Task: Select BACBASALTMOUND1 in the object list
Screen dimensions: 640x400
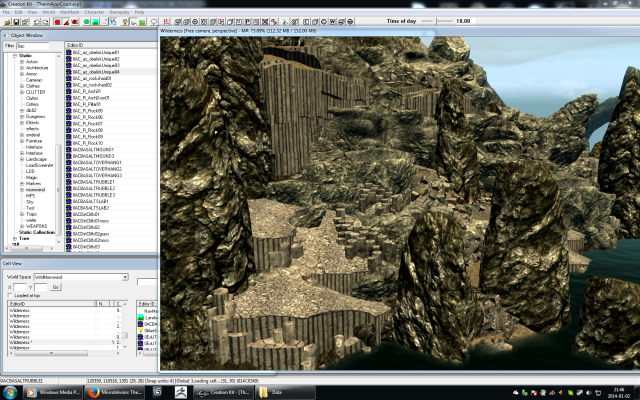Action: tap(93, 150)
